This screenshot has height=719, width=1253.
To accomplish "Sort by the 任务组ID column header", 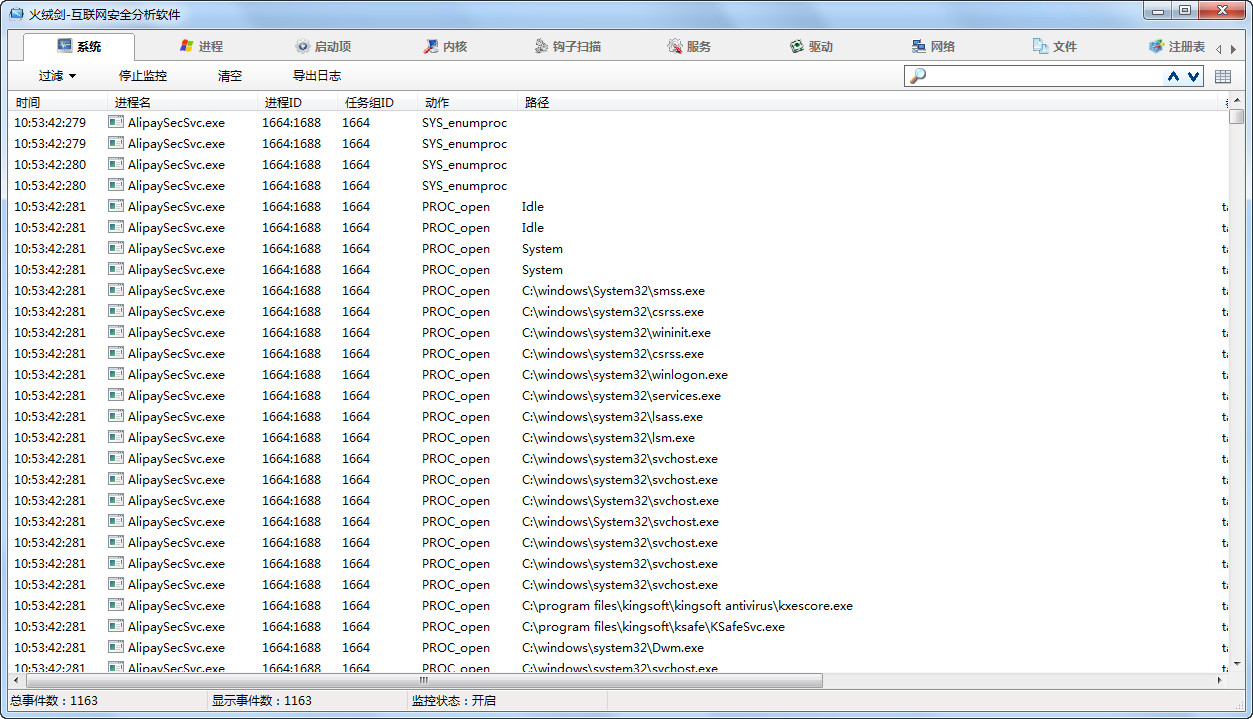I will click(x=378, y=102).
